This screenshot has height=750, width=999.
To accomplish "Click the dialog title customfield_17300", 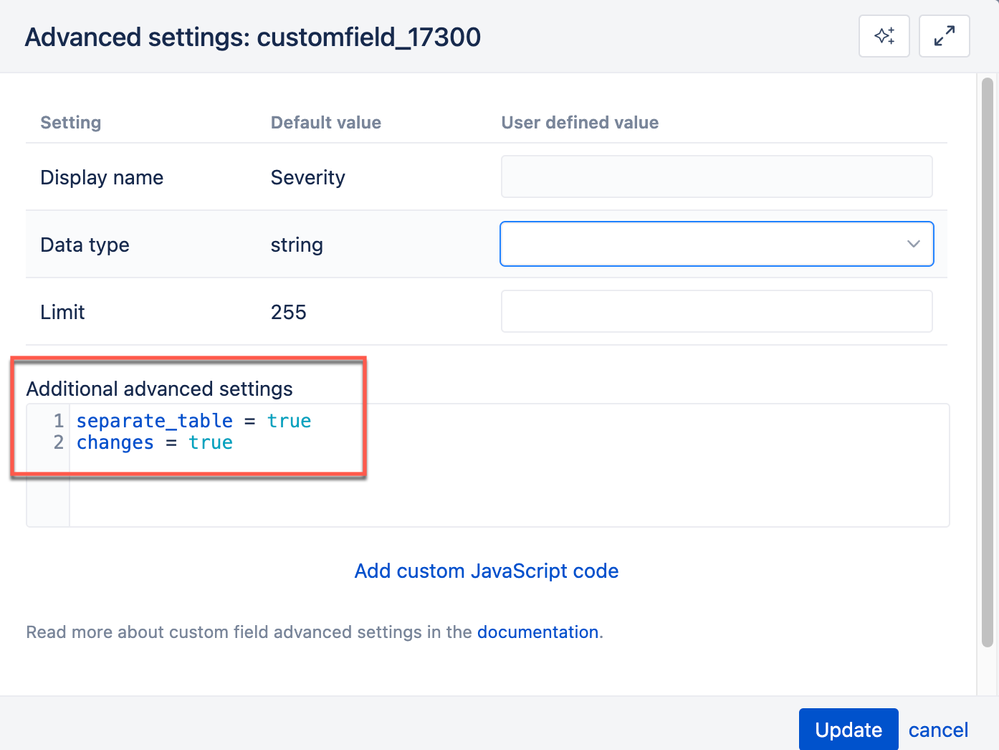I will (369, 37).
